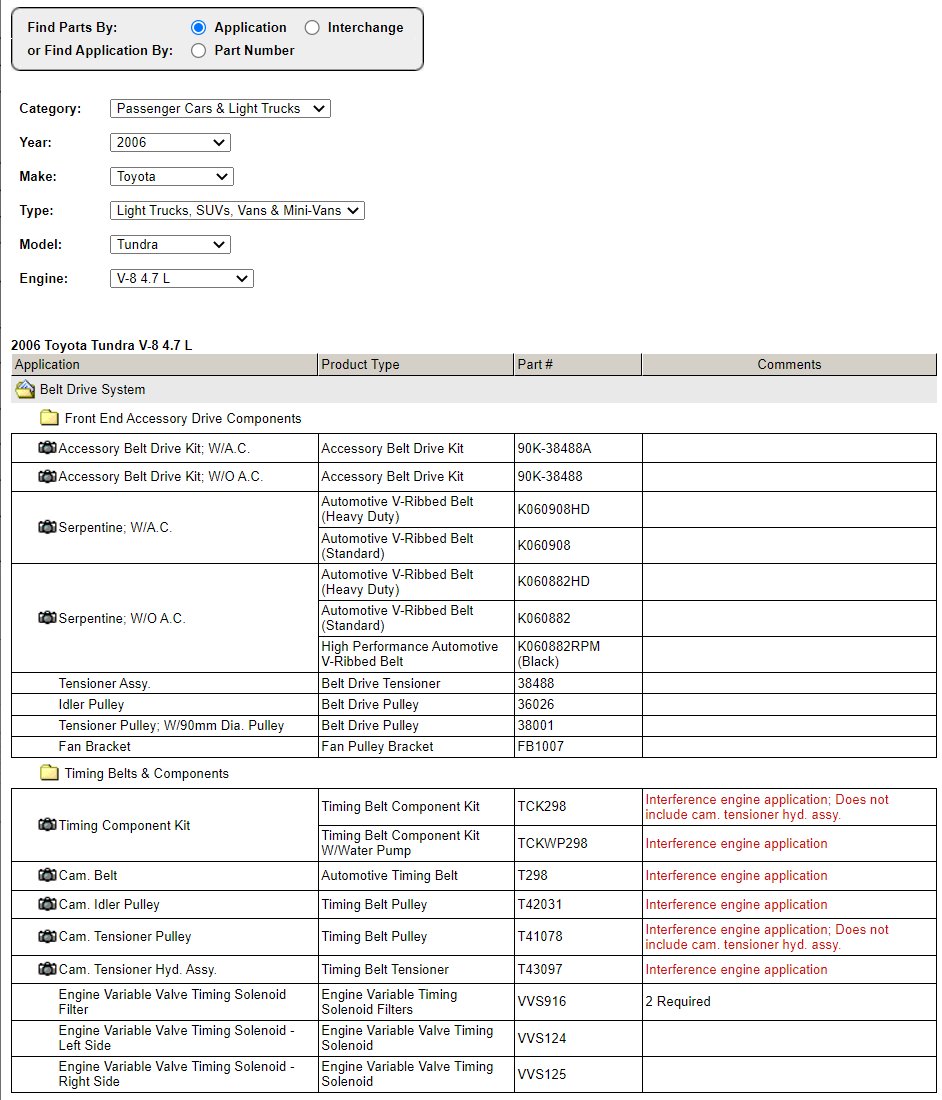
Task: Open camera icon beside Serpentine; W/A.C.
Action: (47, 527)
